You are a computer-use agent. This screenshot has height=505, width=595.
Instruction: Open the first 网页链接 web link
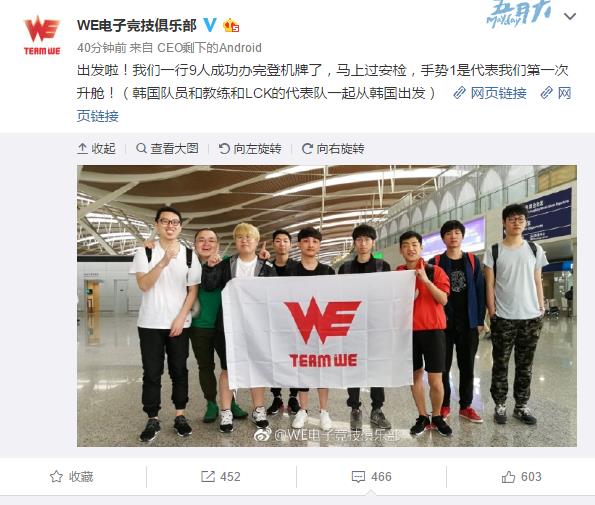pos(490,93)
